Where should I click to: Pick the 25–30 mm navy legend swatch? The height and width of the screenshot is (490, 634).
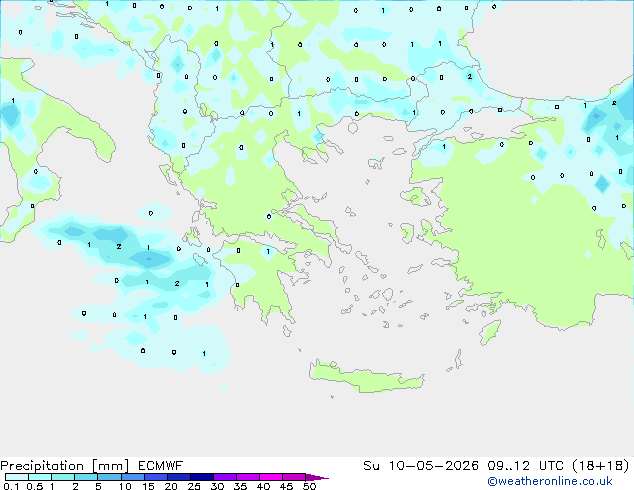(x=202, y=477)
